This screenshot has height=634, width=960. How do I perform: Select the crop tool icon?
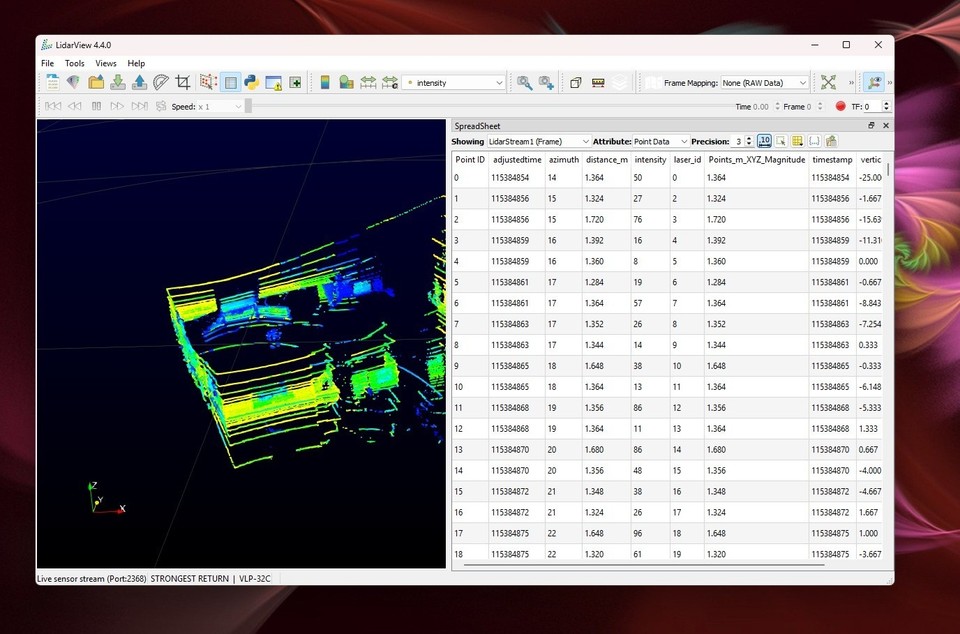pyautogui.click(x=182, y=82)
